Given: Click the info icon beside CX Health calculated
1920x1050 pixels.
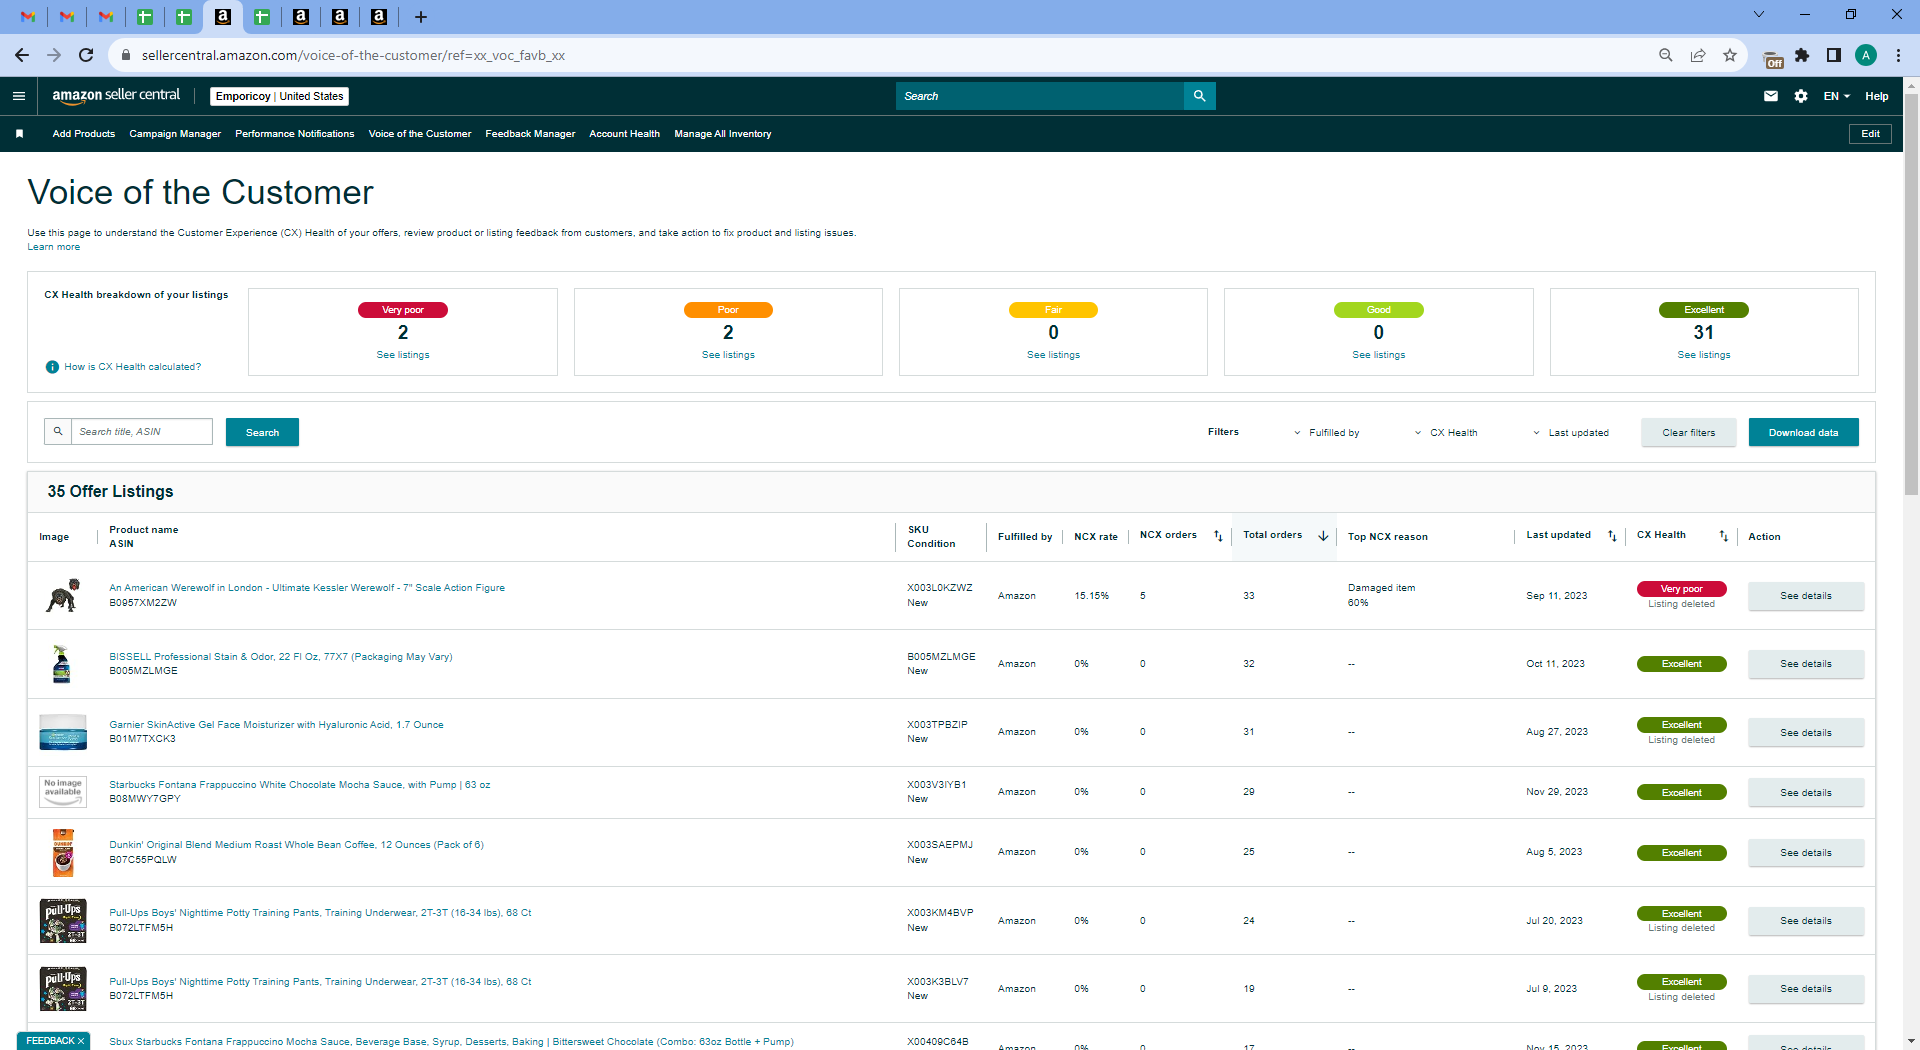Looking at the screenshot, I should click(52, 367).
